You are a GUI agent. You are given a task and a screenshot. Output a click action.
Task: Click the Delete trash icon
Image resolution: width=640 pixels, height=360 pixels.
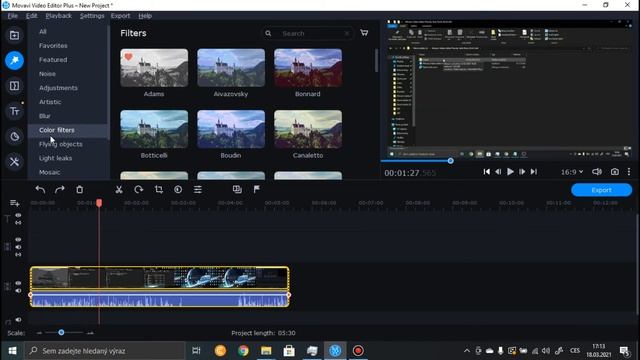tap(80, 189)
